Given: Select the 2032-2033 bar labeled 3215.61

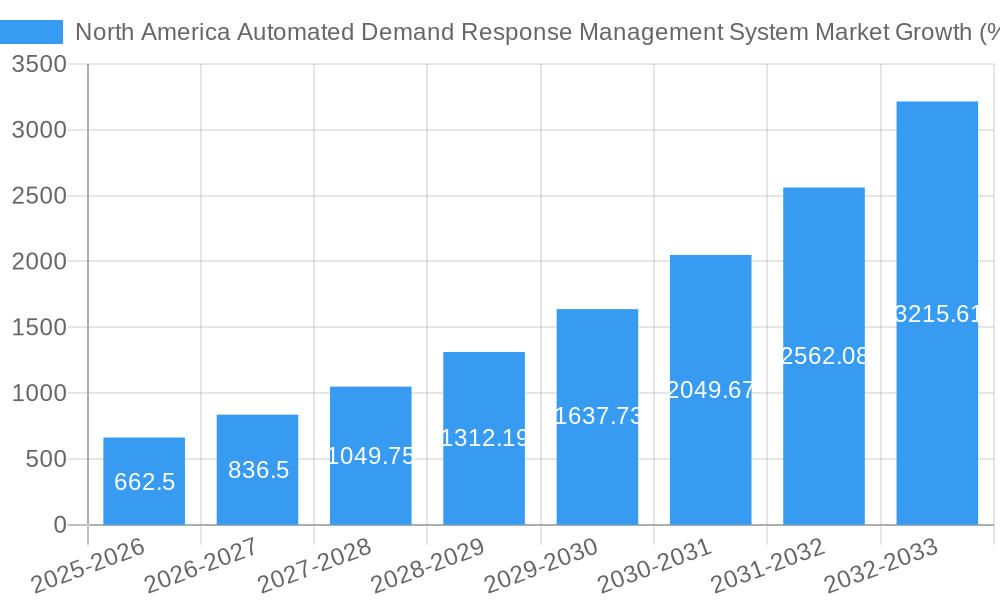Looking at the screenshot, I should pos(938,313).
